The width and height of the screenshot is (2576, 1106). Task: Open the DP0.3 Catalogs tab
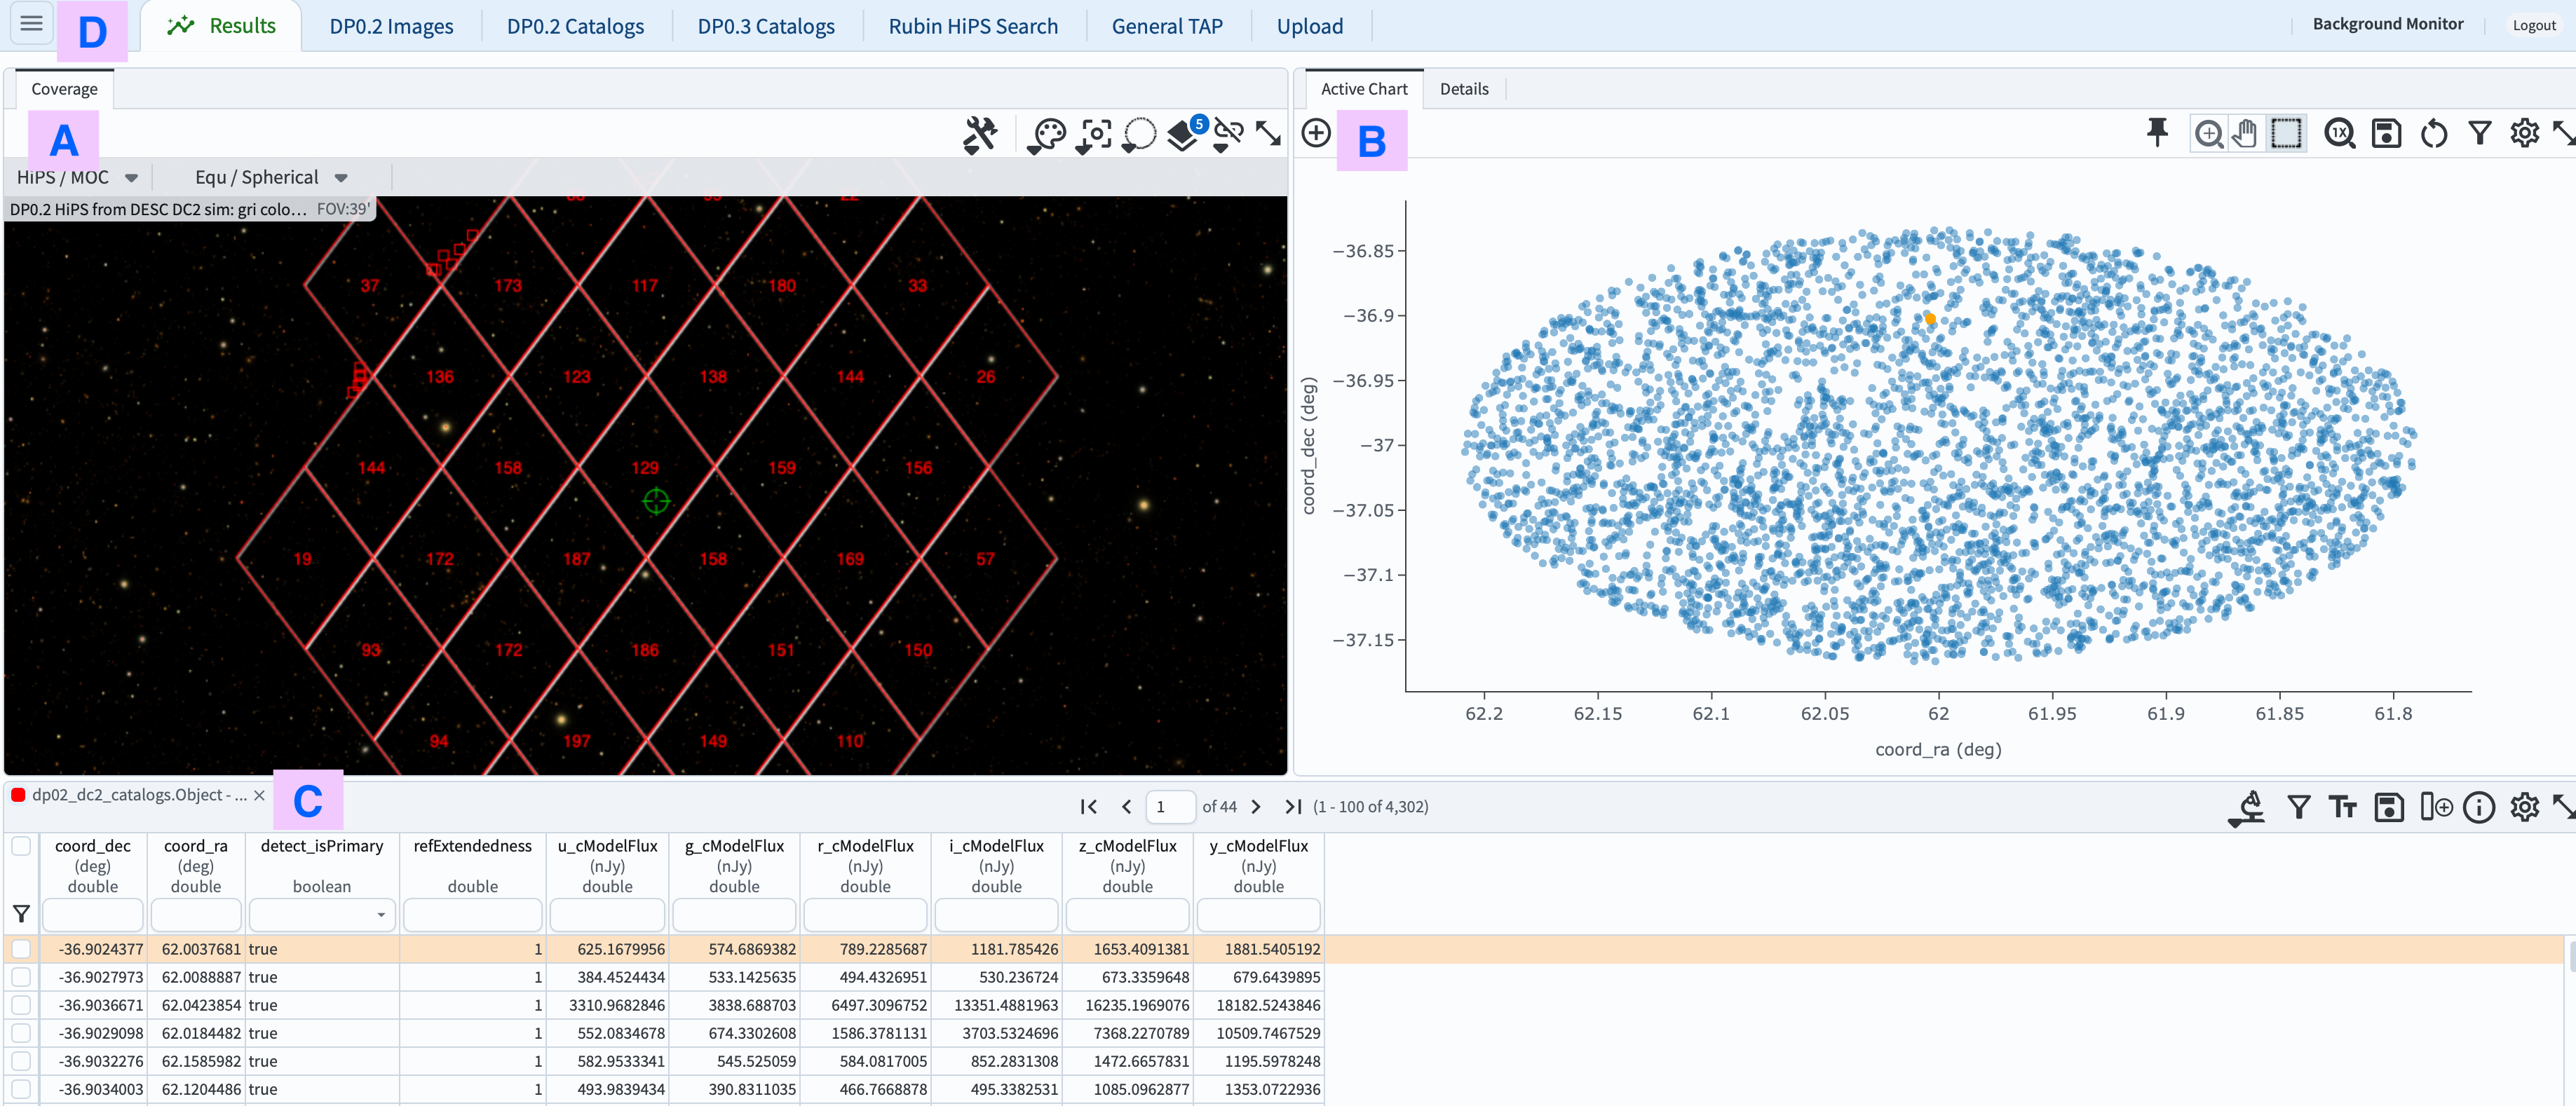tap(765, 26)
